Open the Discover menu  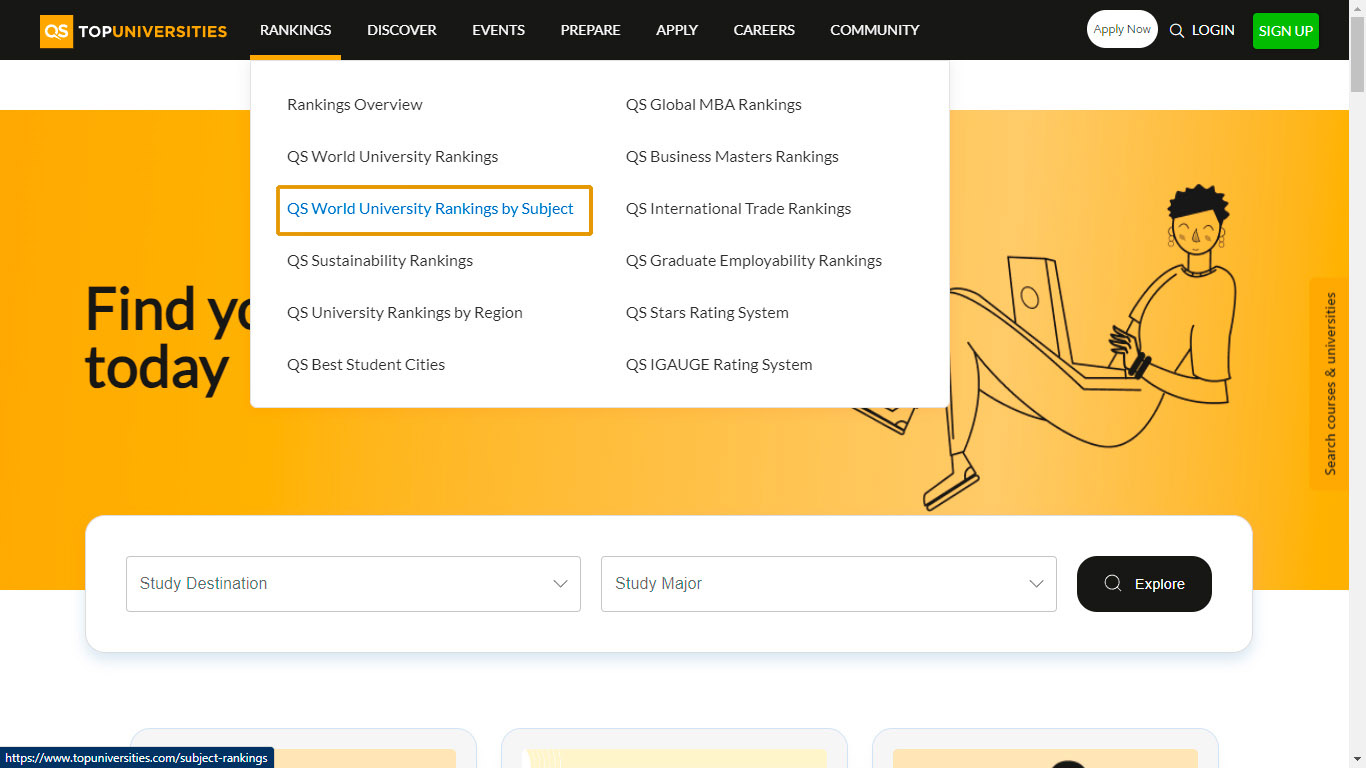tap(402, 30)
